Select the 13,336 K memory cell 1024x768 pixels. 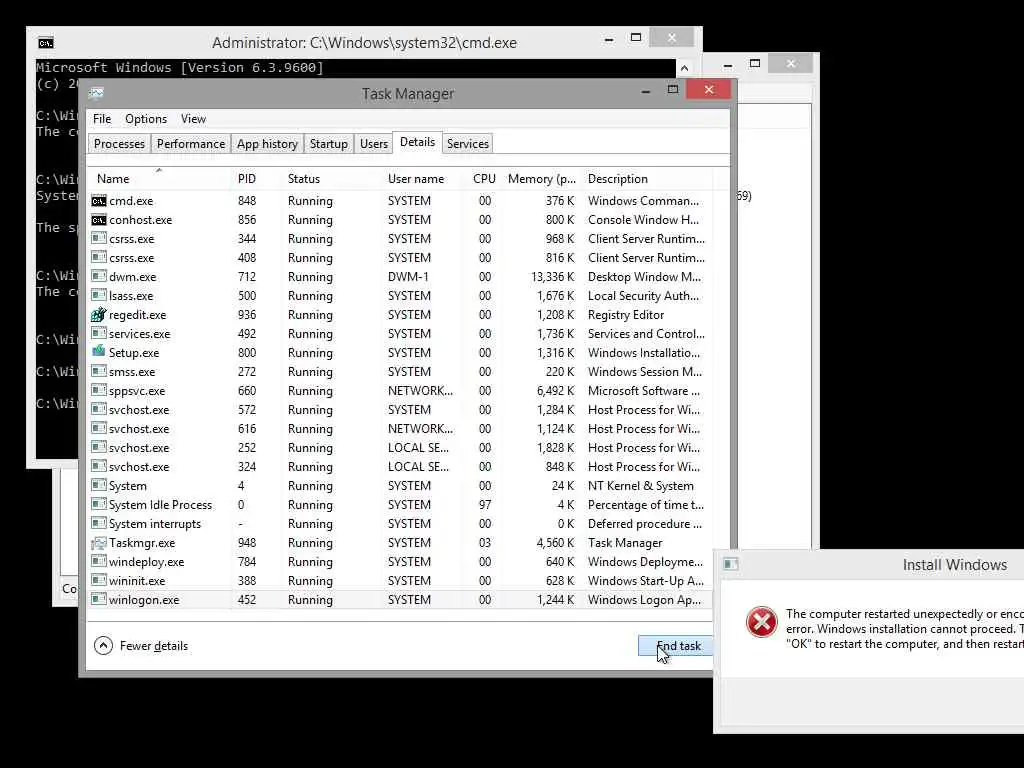[x=552, y=277]
